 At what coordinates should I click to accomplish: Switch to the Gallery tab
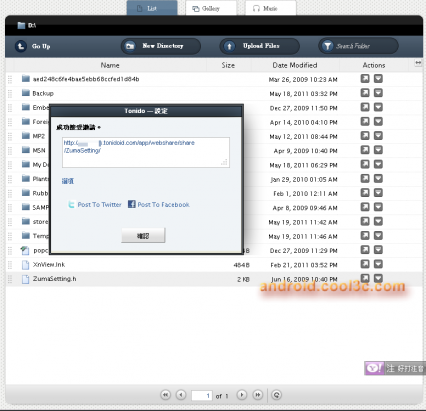click(x=211, y=8)
